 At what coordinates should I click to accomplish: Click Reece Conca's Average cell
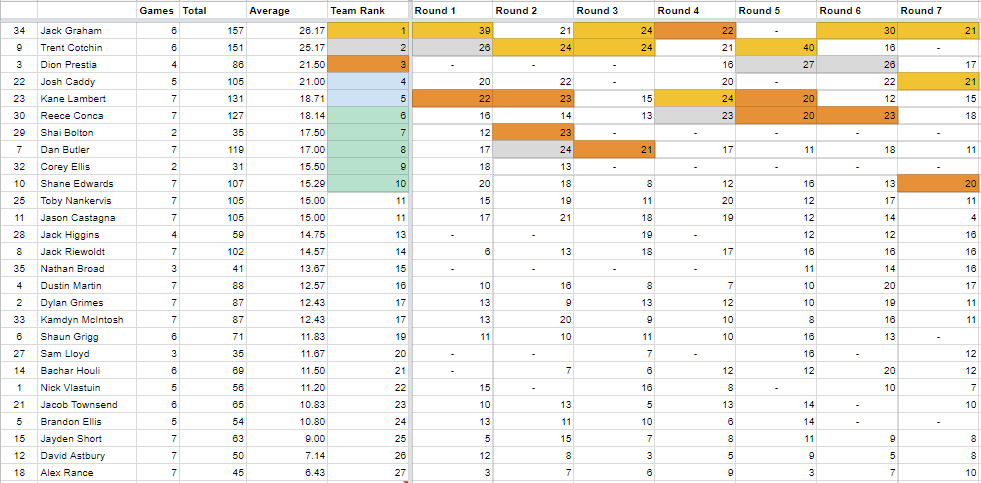coord(286,116)
